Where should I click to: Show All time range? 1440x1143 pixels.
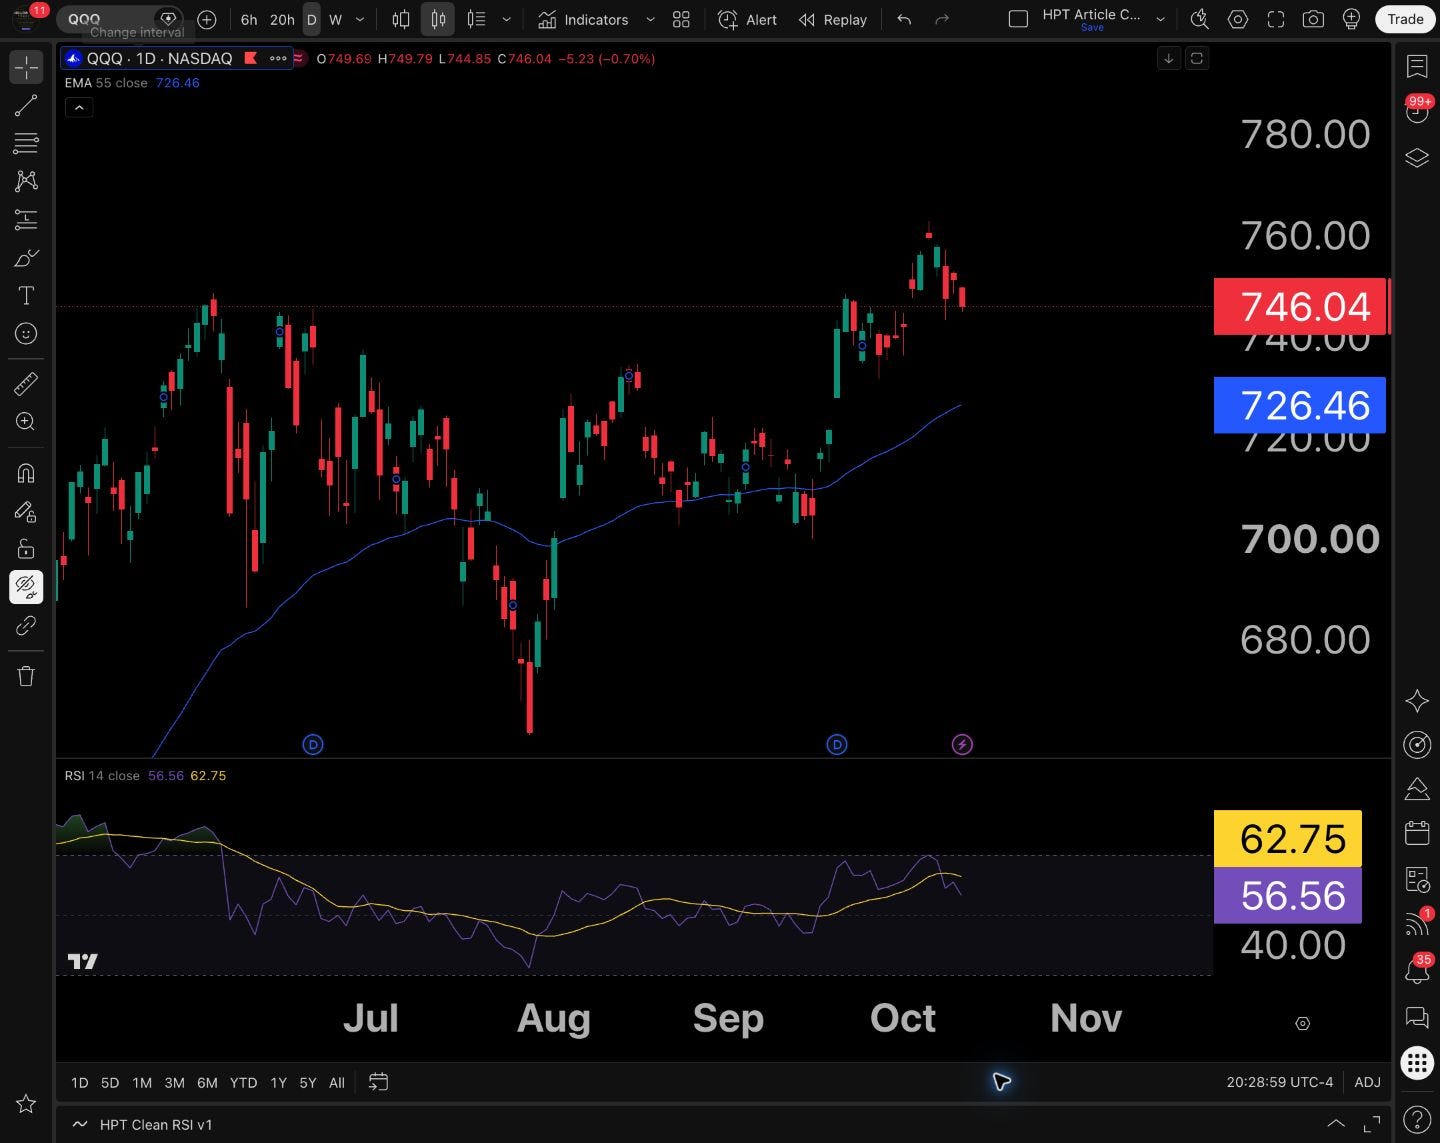(x=337, y=1082)
